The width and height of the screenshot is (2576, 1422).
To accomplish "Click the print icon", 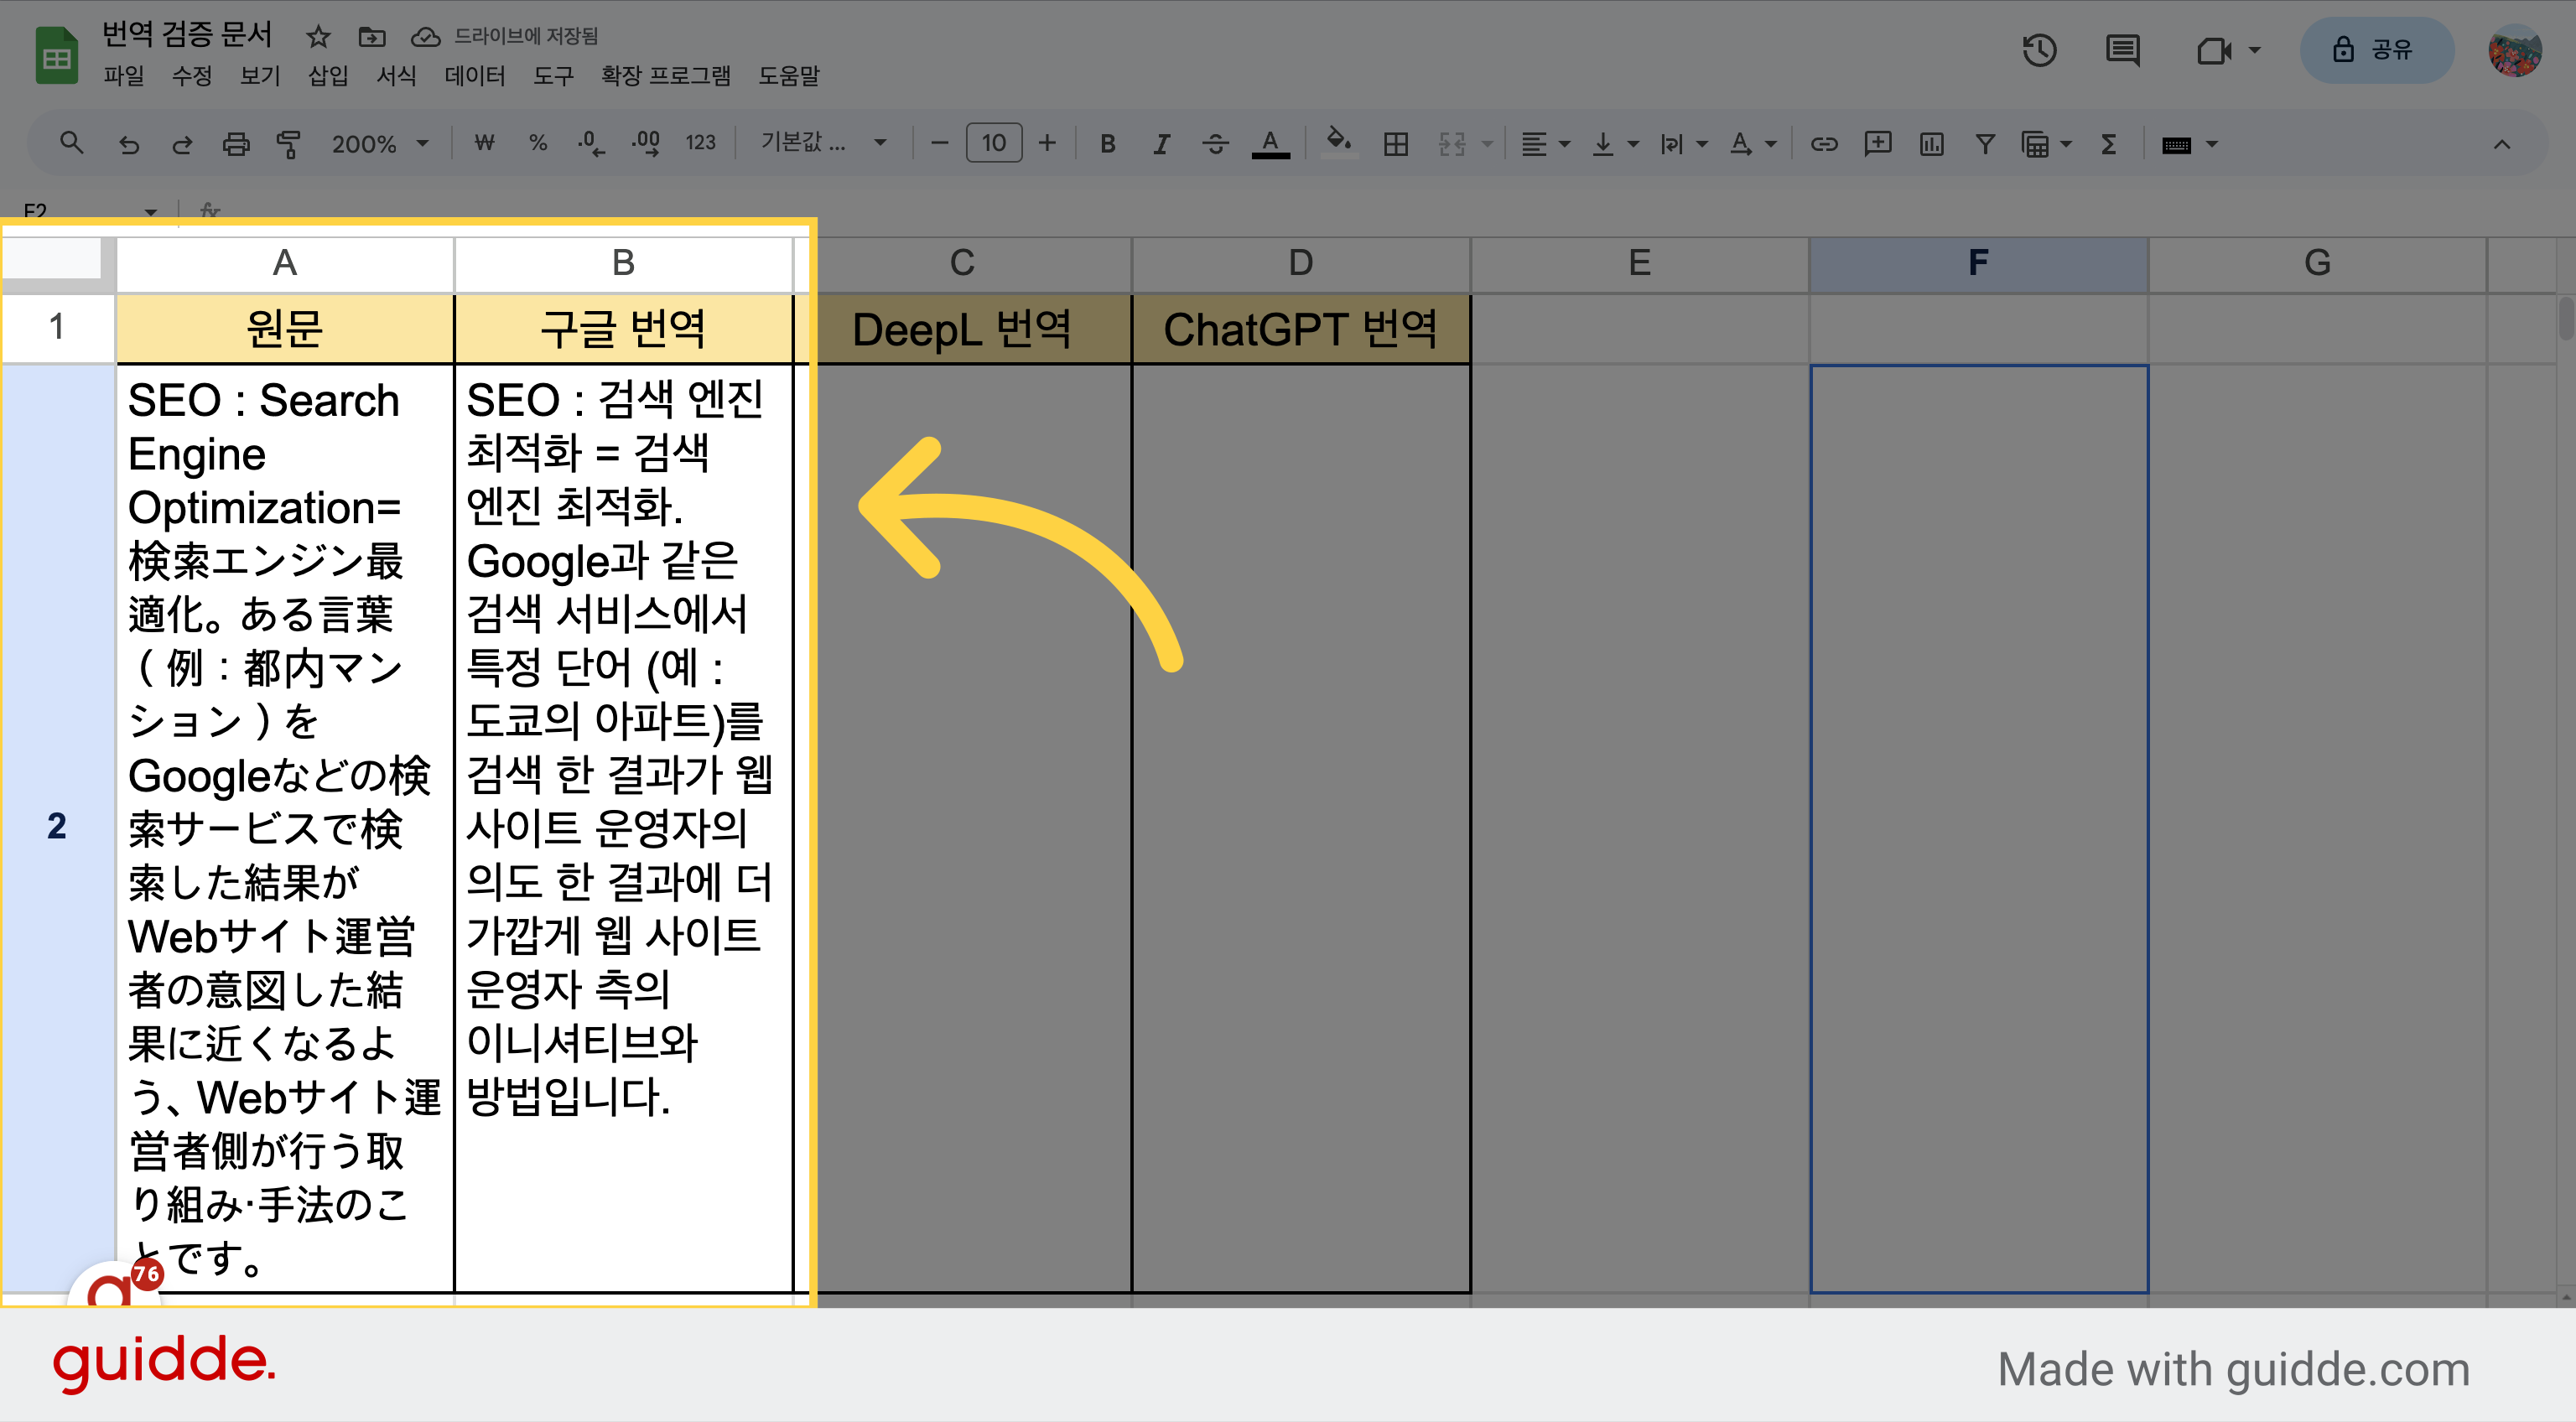I will [236, 144].
